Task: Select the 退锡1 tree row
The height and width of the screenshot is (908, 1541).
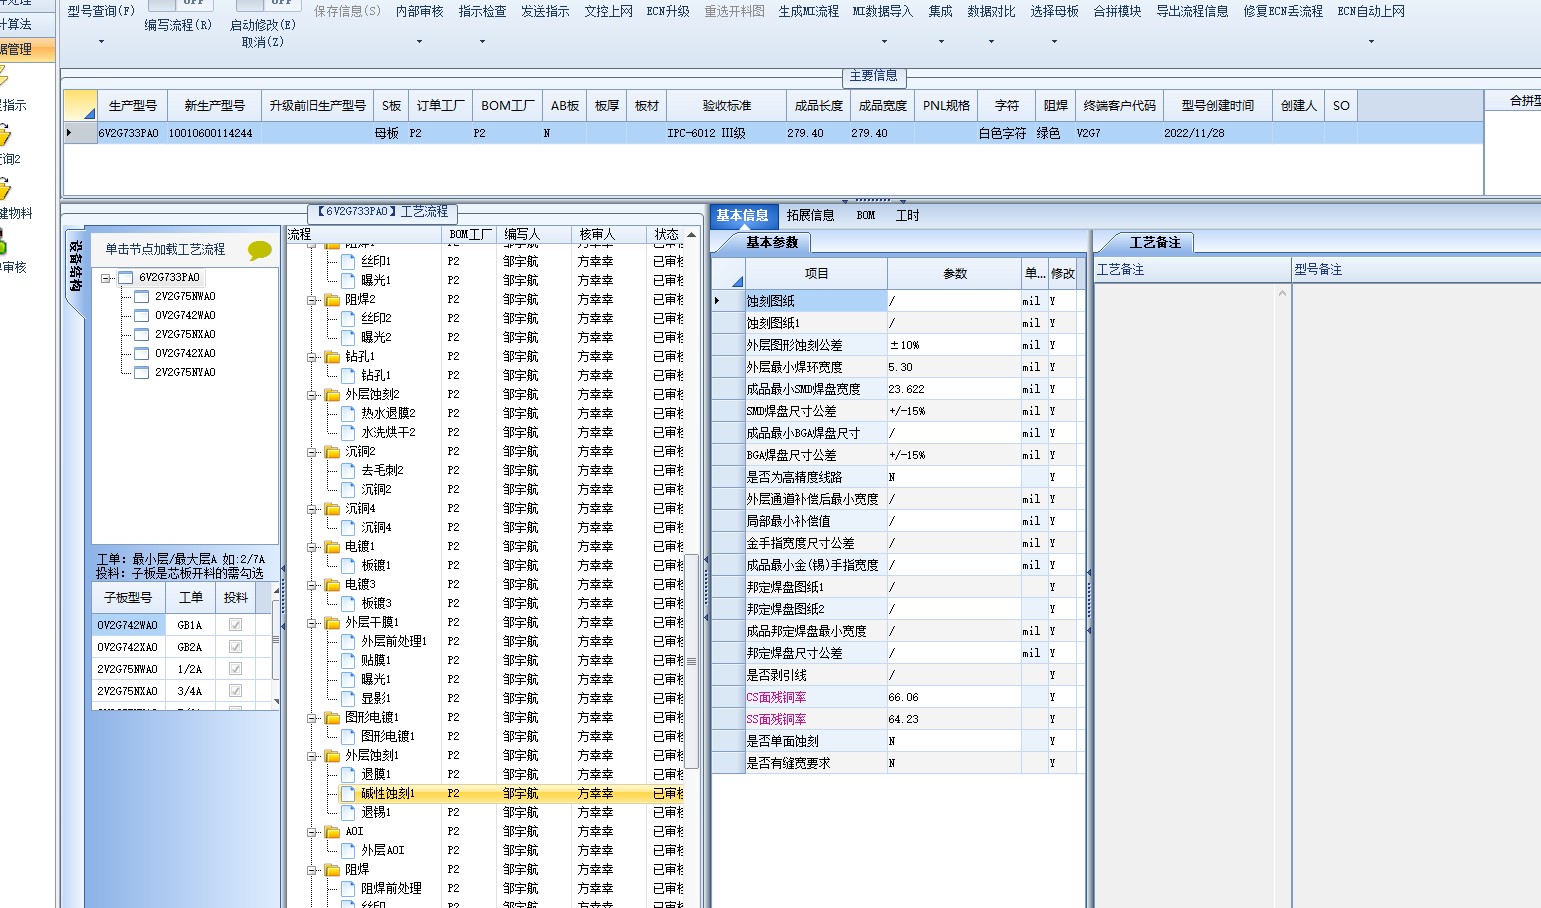Action: coord(375,812)
